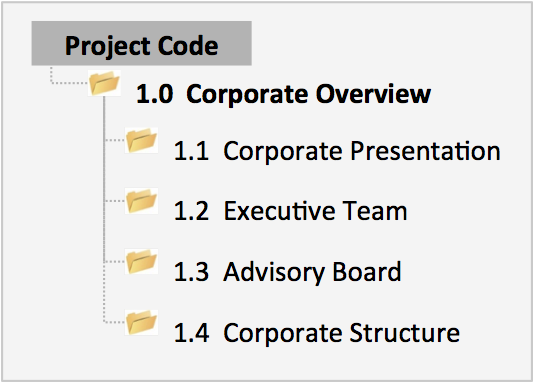
Task: Select the bold Corporate Overview label
Action: tap(309, 94)
